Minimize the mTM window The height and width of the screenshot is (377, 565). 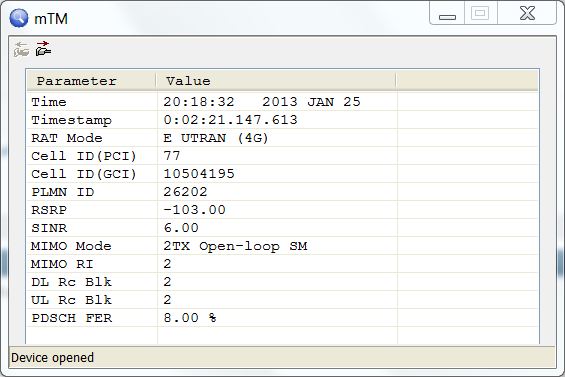[447, 13]
